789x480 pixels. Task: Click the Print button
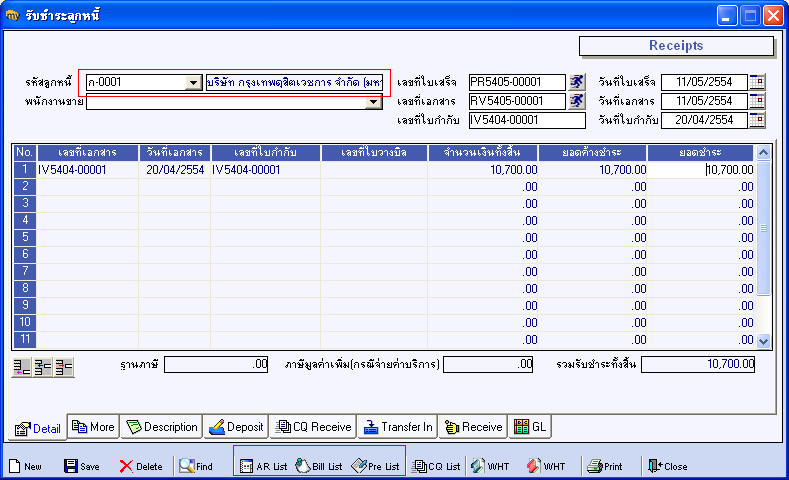[605, 466]
